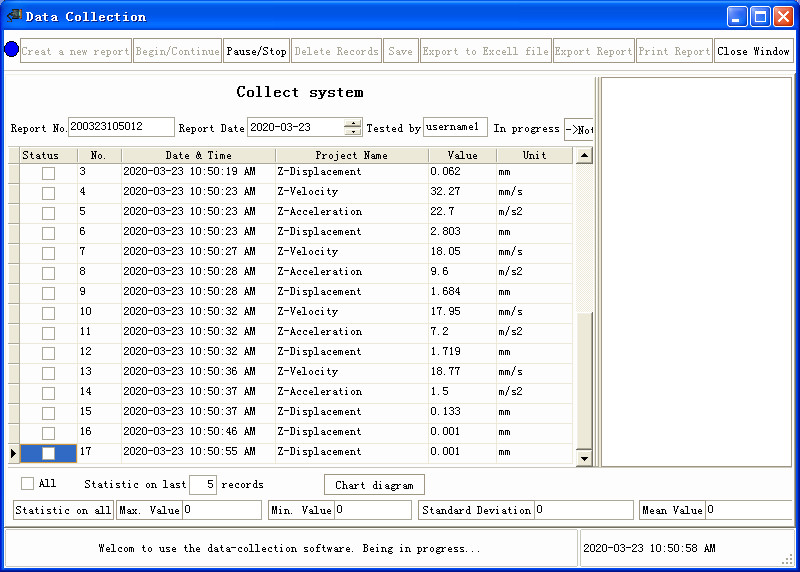Click the Statistic on all button
Viewport: 800px width, 572px height.
[63, 510]
